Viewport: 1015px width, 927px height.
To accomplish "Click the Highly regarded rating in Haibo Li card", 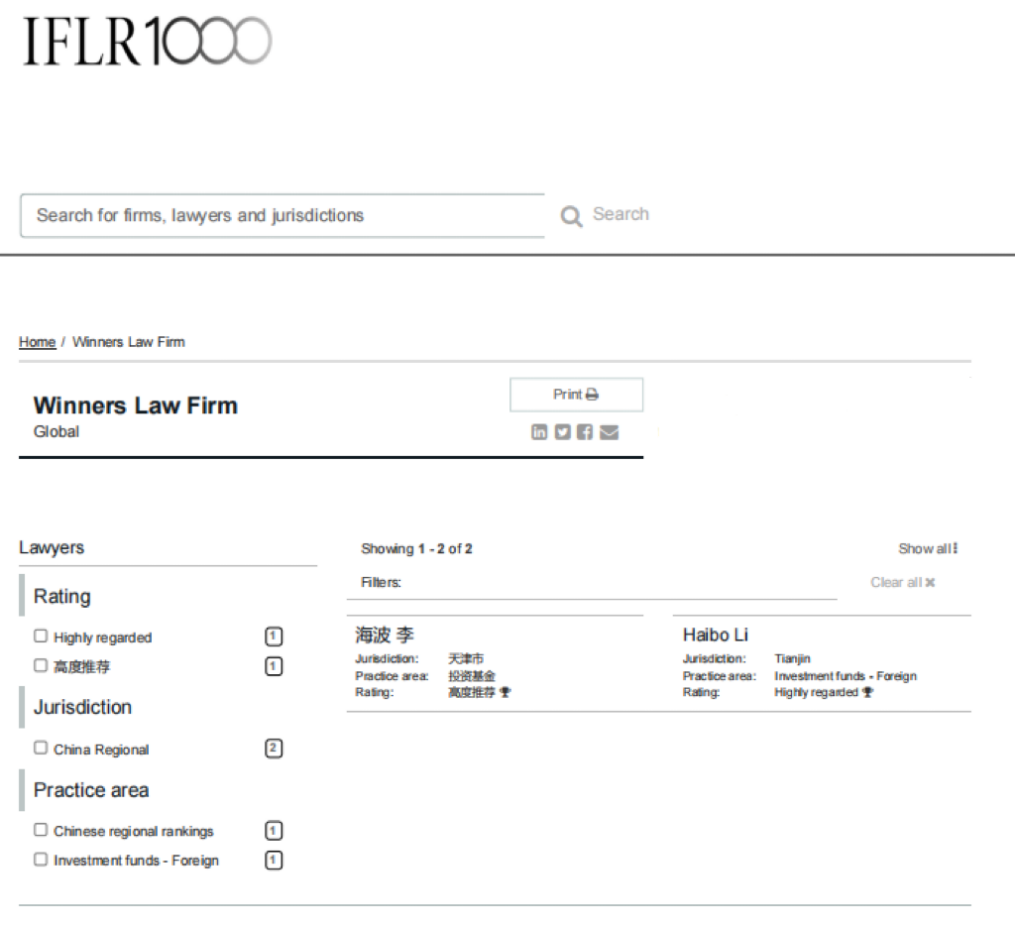I will coord(816,693).
